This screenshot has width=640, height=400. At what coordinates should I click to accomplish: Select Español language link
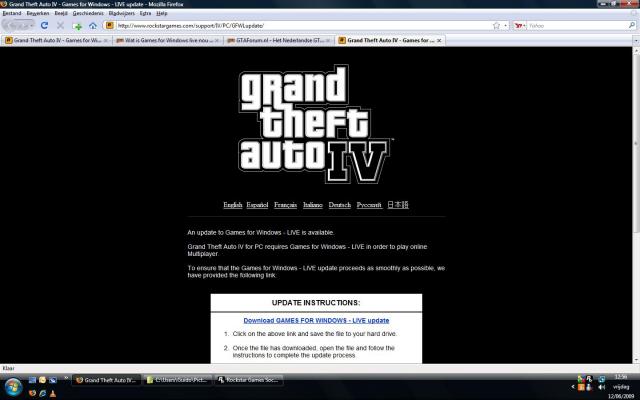[x=257, y=205]
